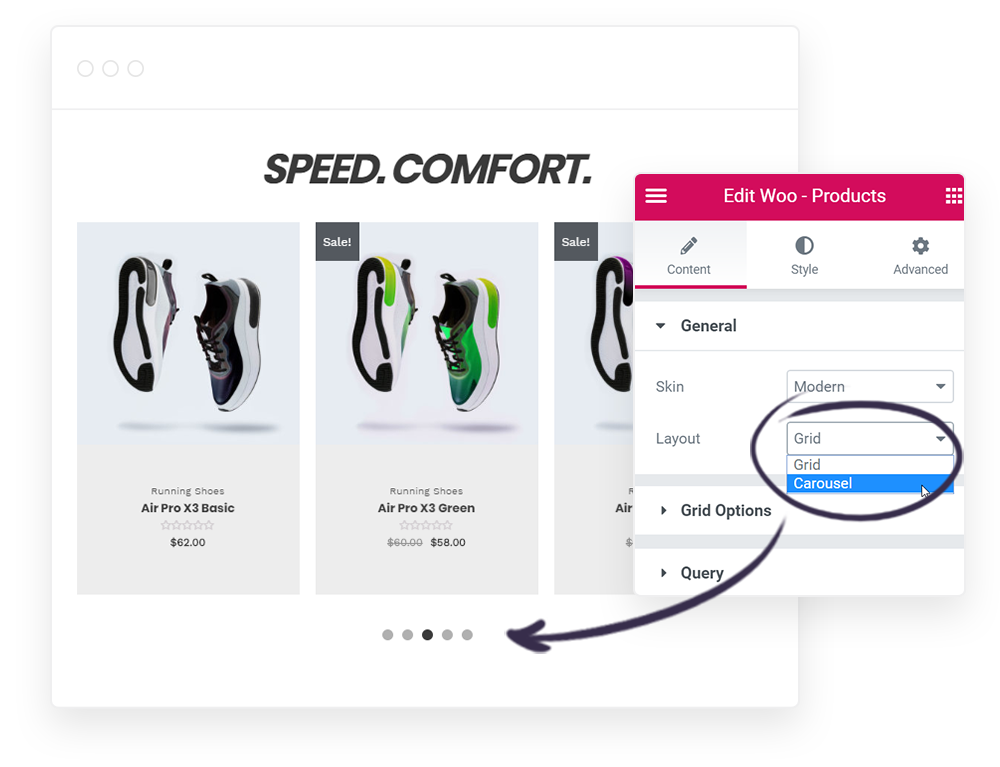Choose Grid option in Layout list
This screenshot has height=767, width=1000.
[870, 465]
